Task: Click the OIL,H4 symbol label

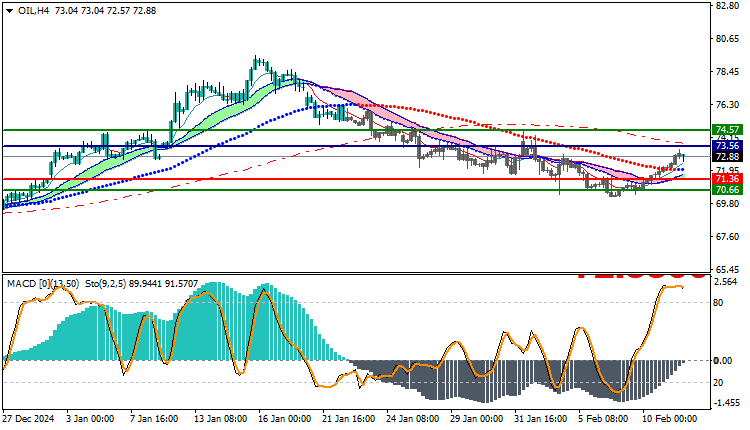Action: click(33, 11)
